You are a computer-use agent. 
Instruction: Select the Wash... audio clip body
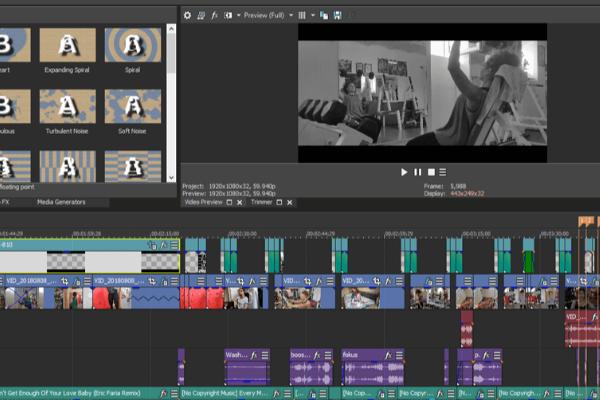[x=247, y=373]
